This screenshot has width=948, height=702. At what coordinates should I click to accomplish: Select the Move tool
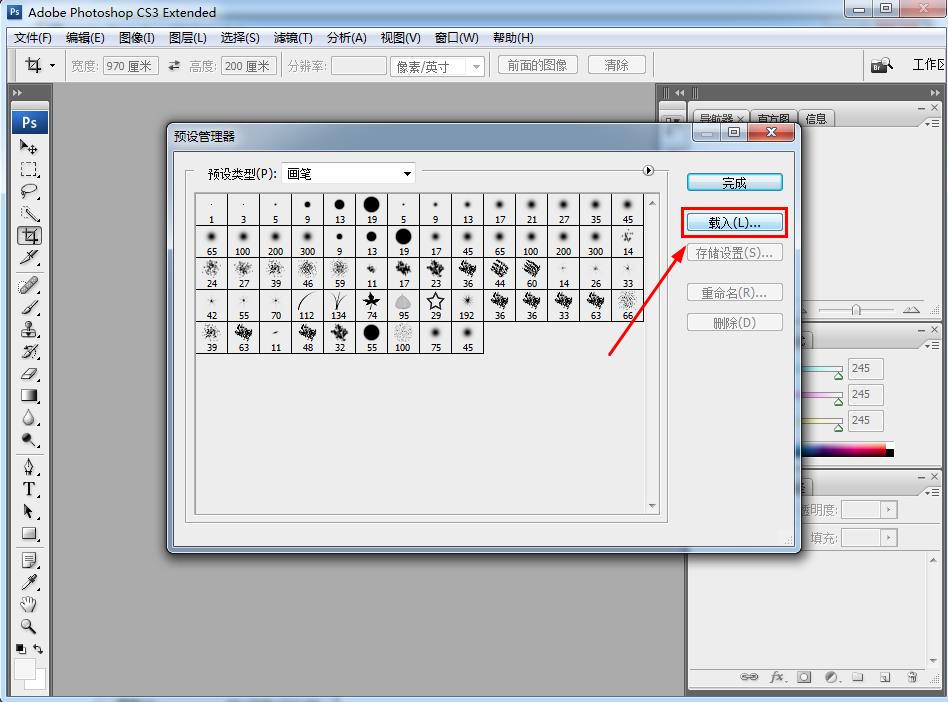(x=29, y=147)
